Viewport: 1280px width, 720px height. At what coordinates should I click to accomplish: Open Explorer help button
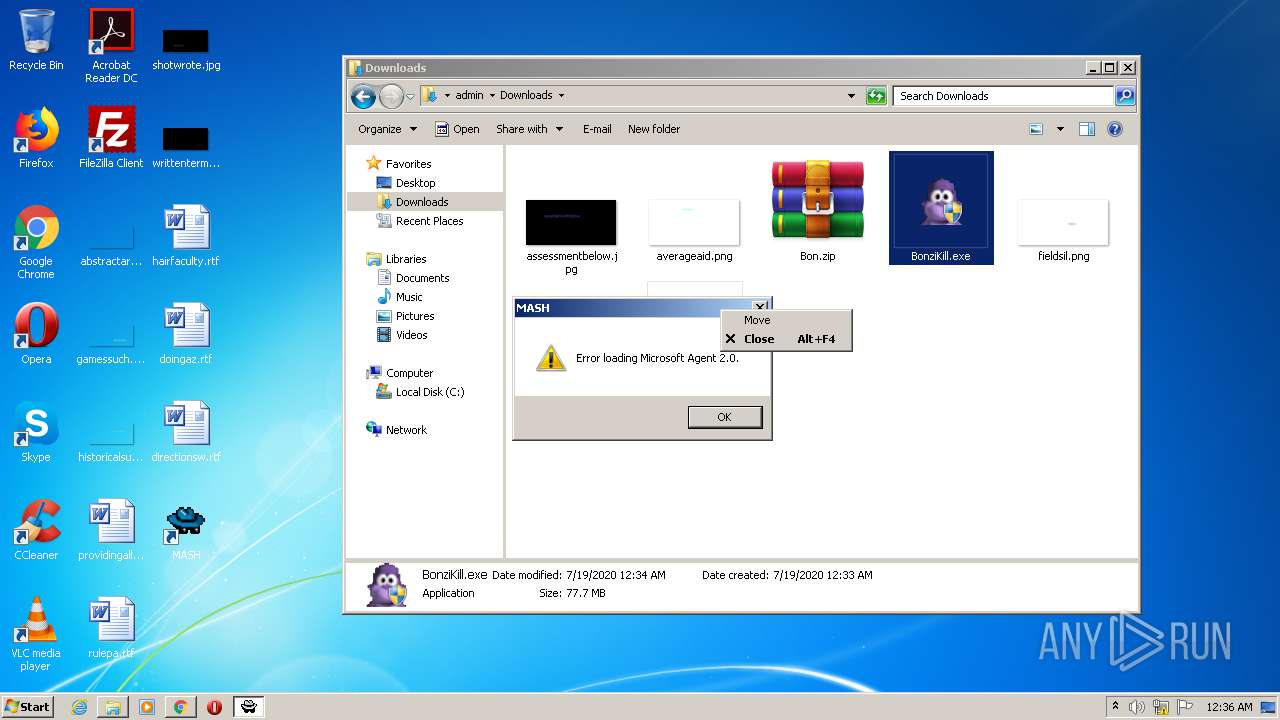(x=1115, y=129)
